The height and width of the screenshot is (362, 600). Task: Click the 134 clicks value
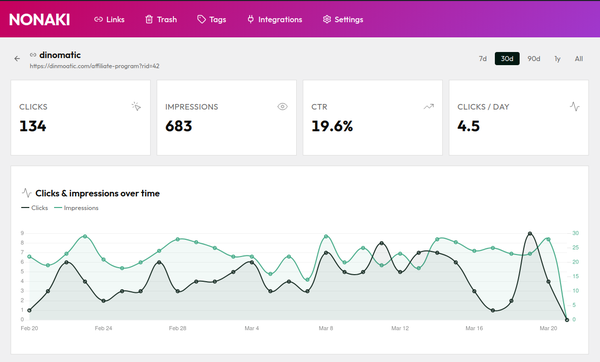[33, 126]
